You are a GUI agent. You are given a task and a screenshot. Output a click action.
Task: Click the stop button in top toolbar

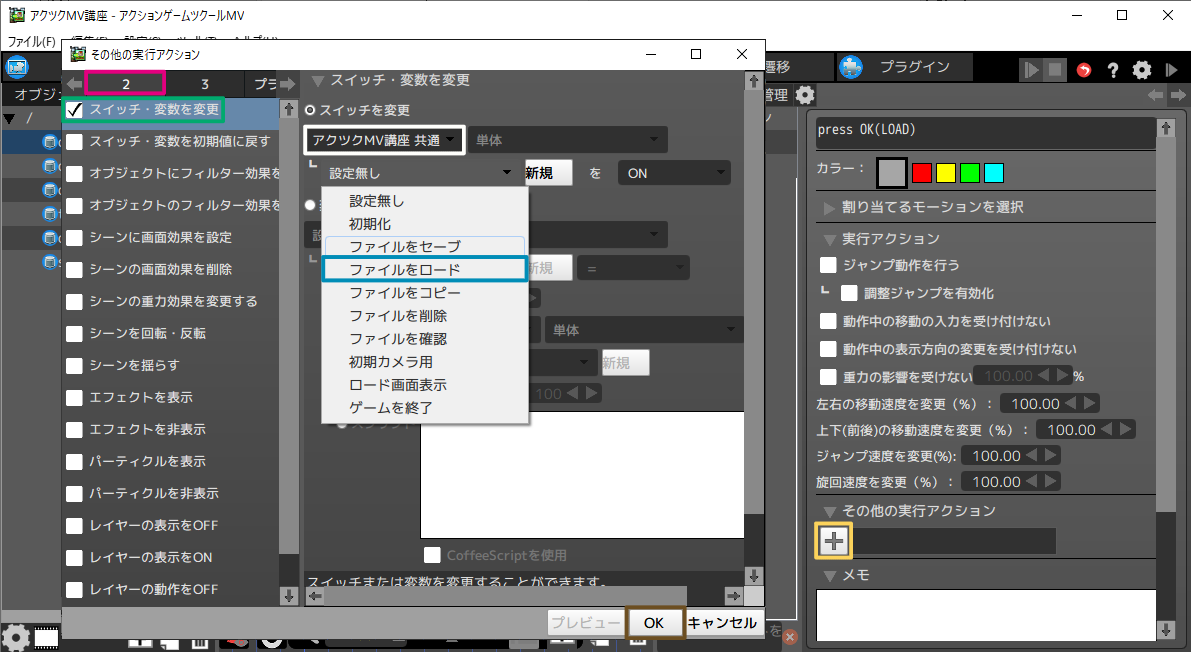coord(1055,70)
